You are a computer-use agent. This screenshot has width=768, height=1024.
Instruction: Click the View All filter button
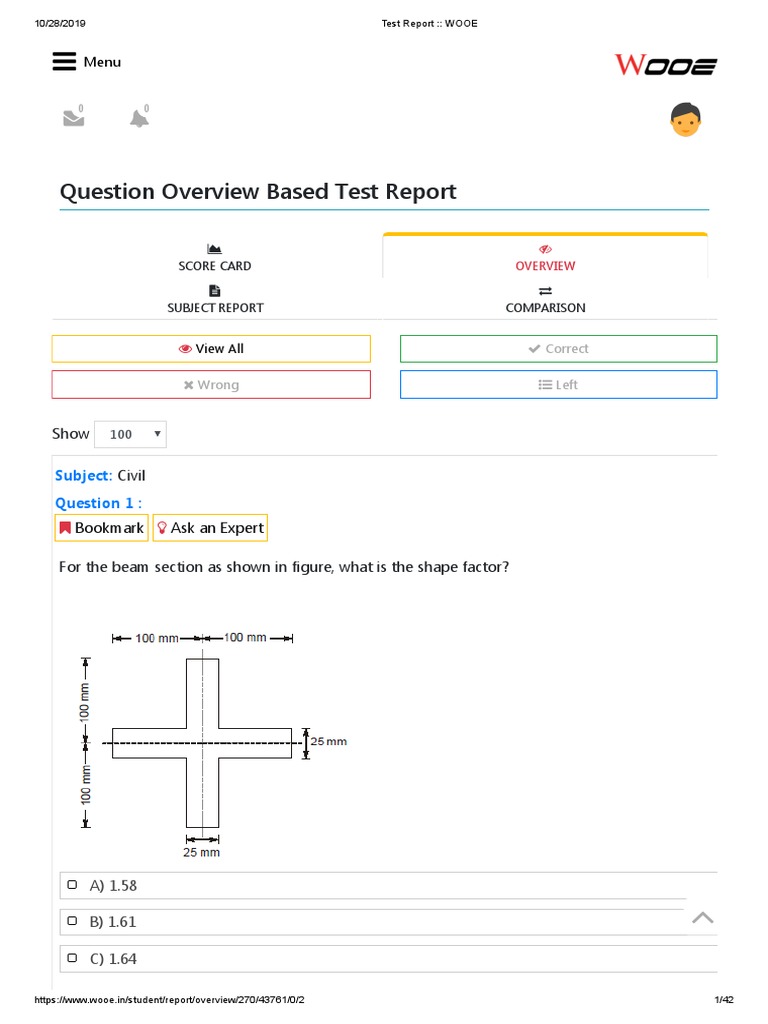pos(211,349)
